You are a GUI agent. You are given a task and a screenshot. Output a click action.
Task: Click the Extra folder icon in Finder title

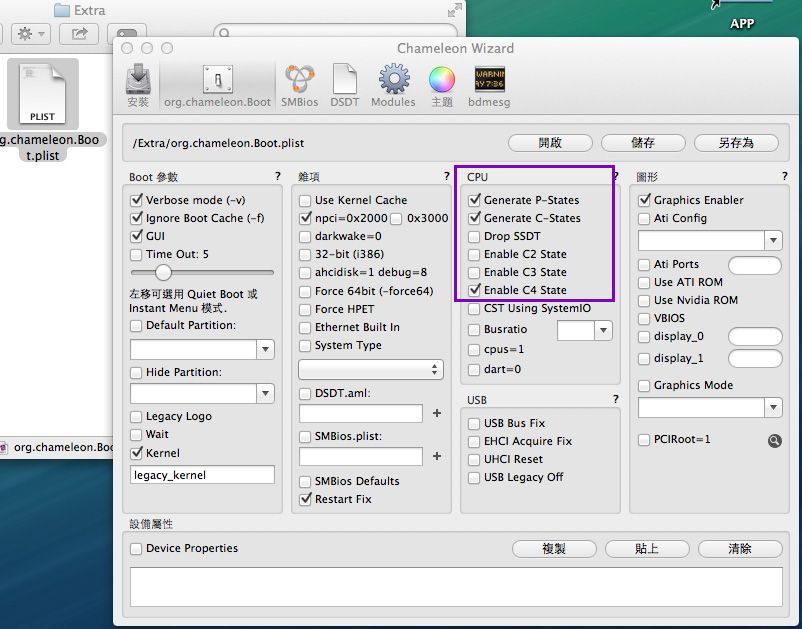click(x=61, y=10)
